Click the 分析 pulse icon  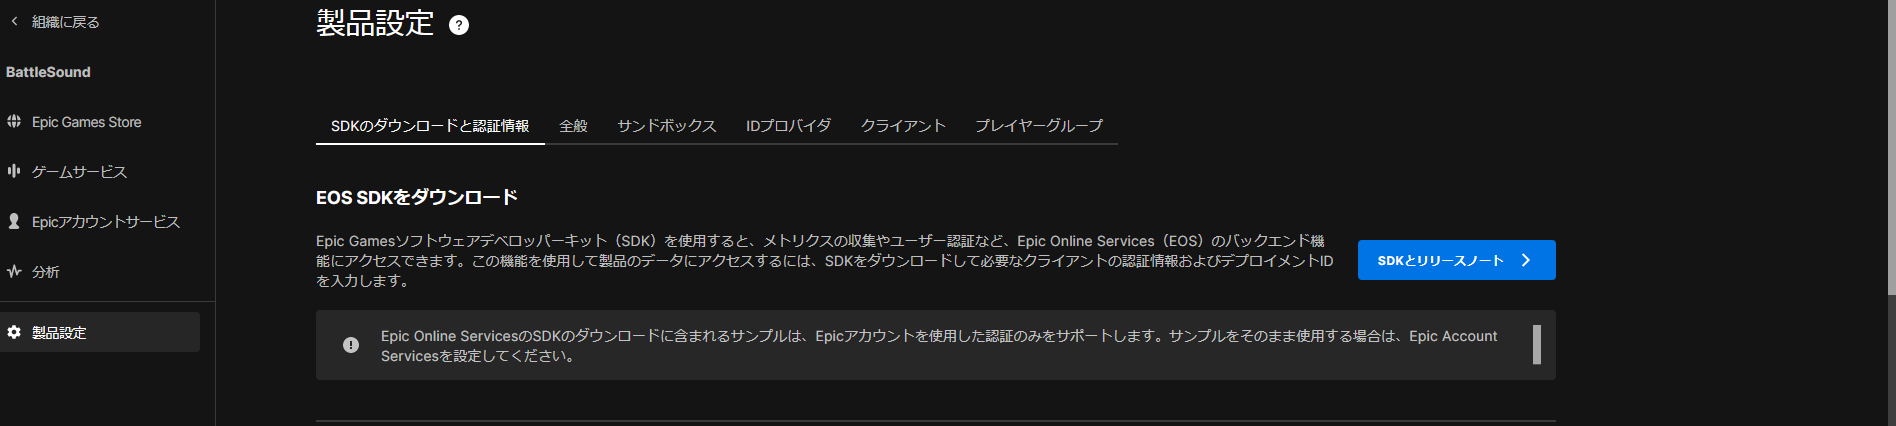tap(14, 271)
